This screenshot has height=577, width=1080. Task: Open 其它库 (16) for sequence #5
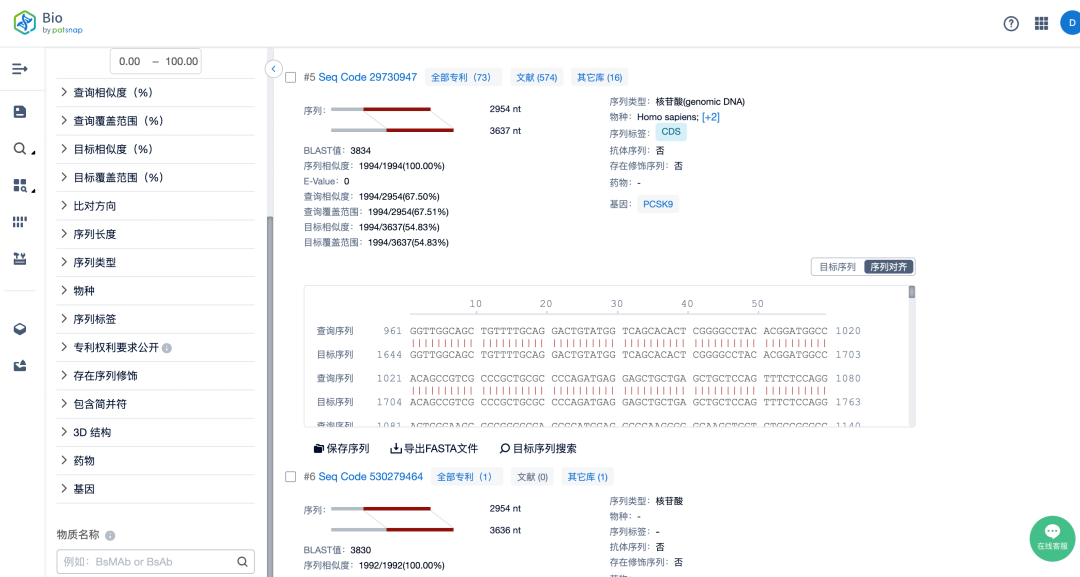point(599,78)
